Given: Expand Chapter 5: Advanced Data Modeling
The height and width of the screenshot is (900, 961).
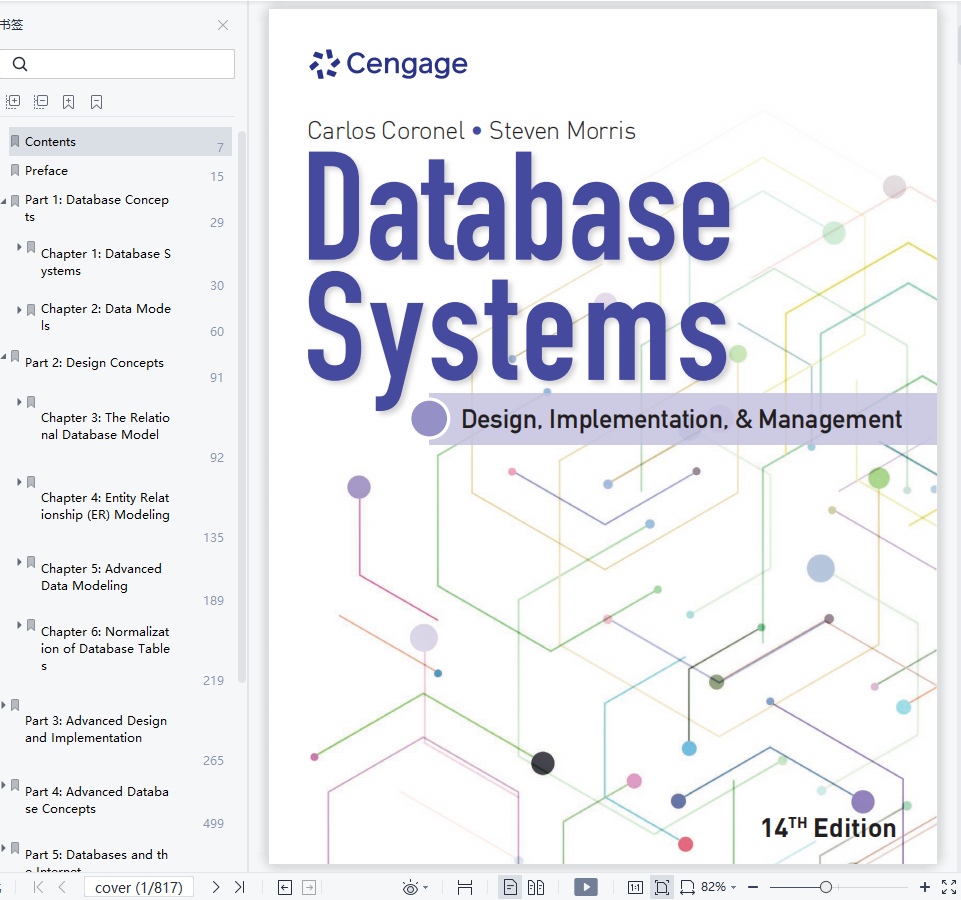Looking at the screenshot, I should pyautogui.click(x=19, y=562).
